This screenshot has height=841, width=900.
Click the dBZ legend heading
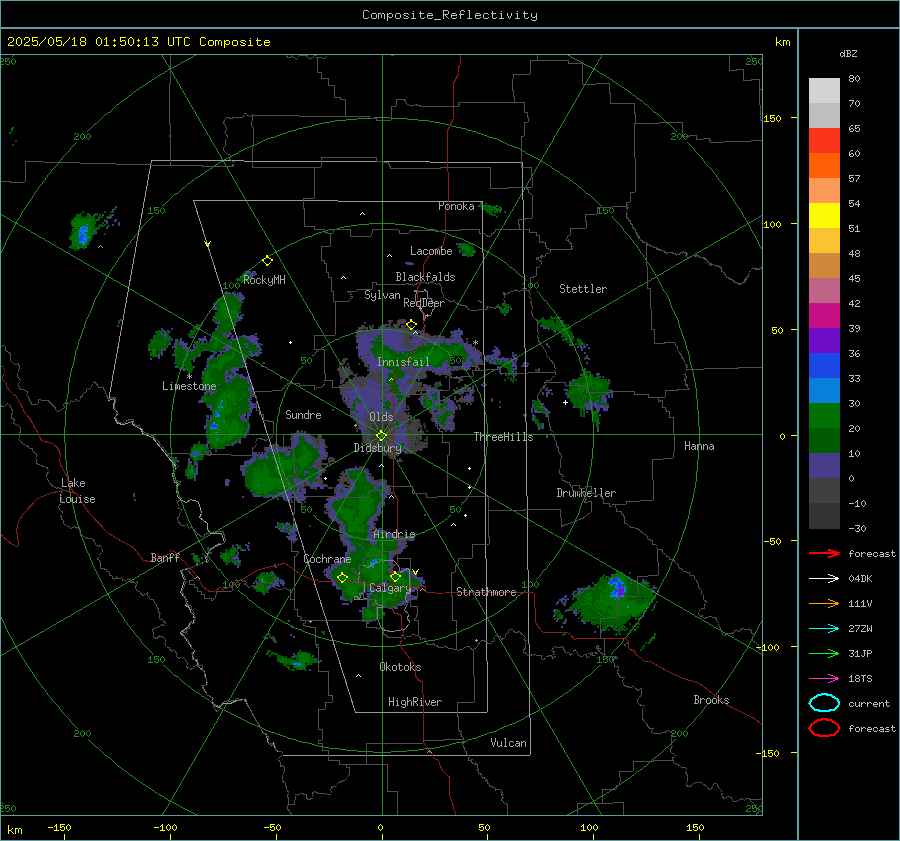pyautogui.click(x=848, y=54)
